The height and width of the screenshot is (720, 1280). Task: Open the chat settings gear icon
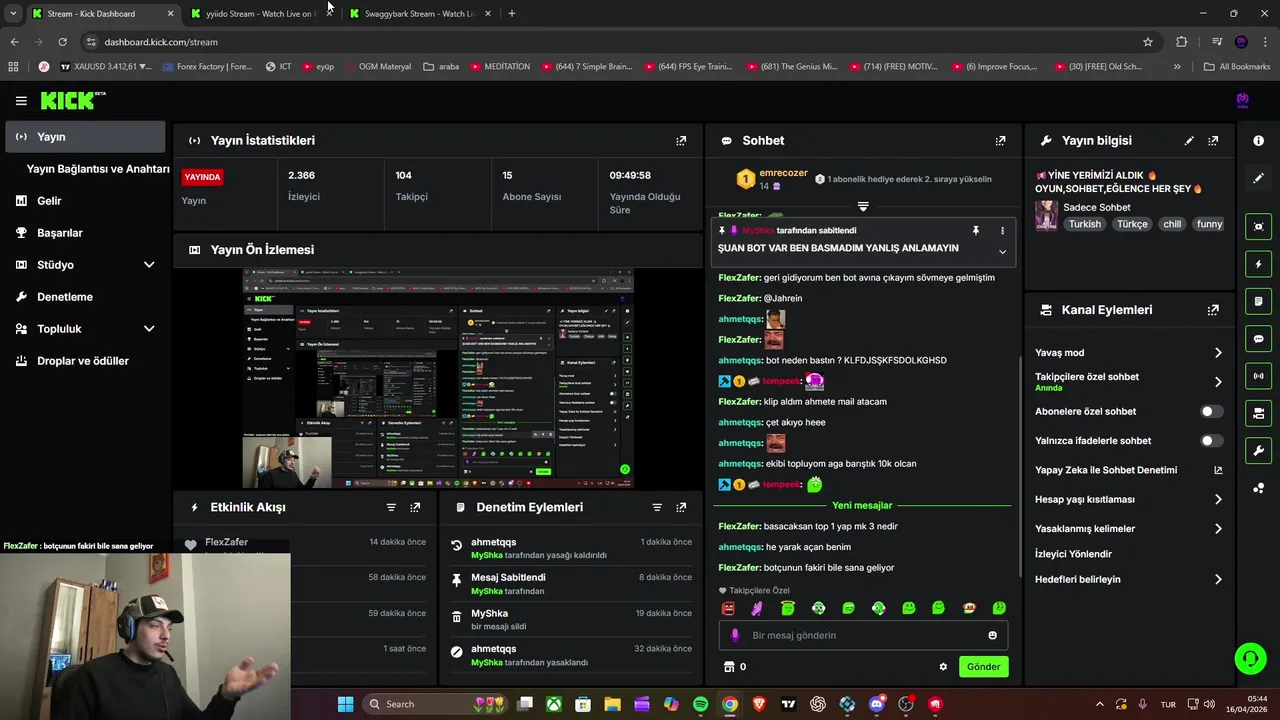[x=943, y=667]
